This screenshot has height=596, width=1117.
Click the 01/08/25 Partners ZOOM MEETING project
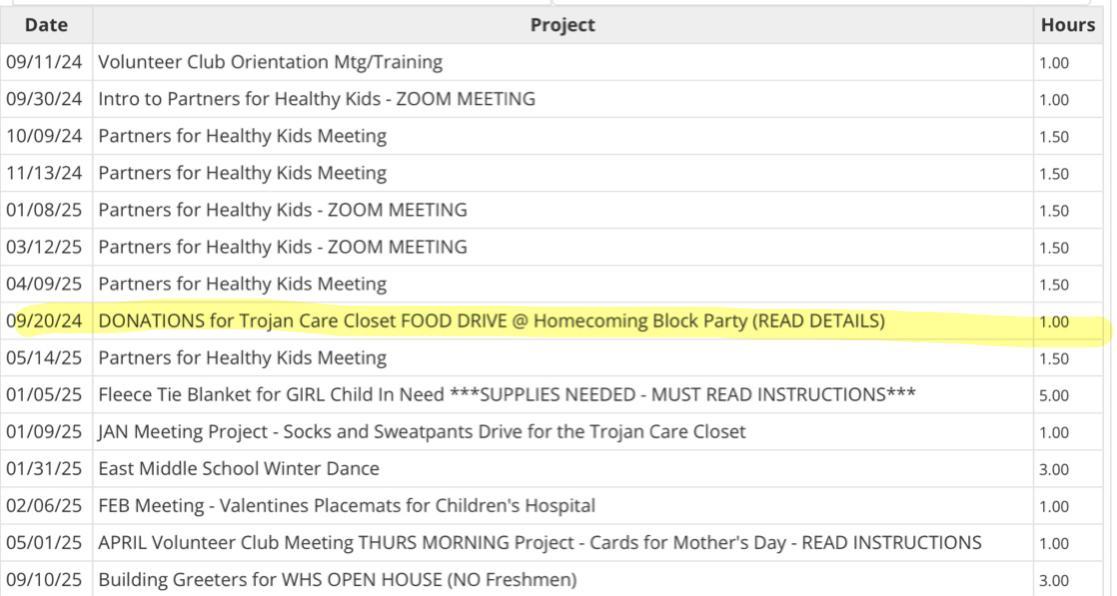coord(282,210)
